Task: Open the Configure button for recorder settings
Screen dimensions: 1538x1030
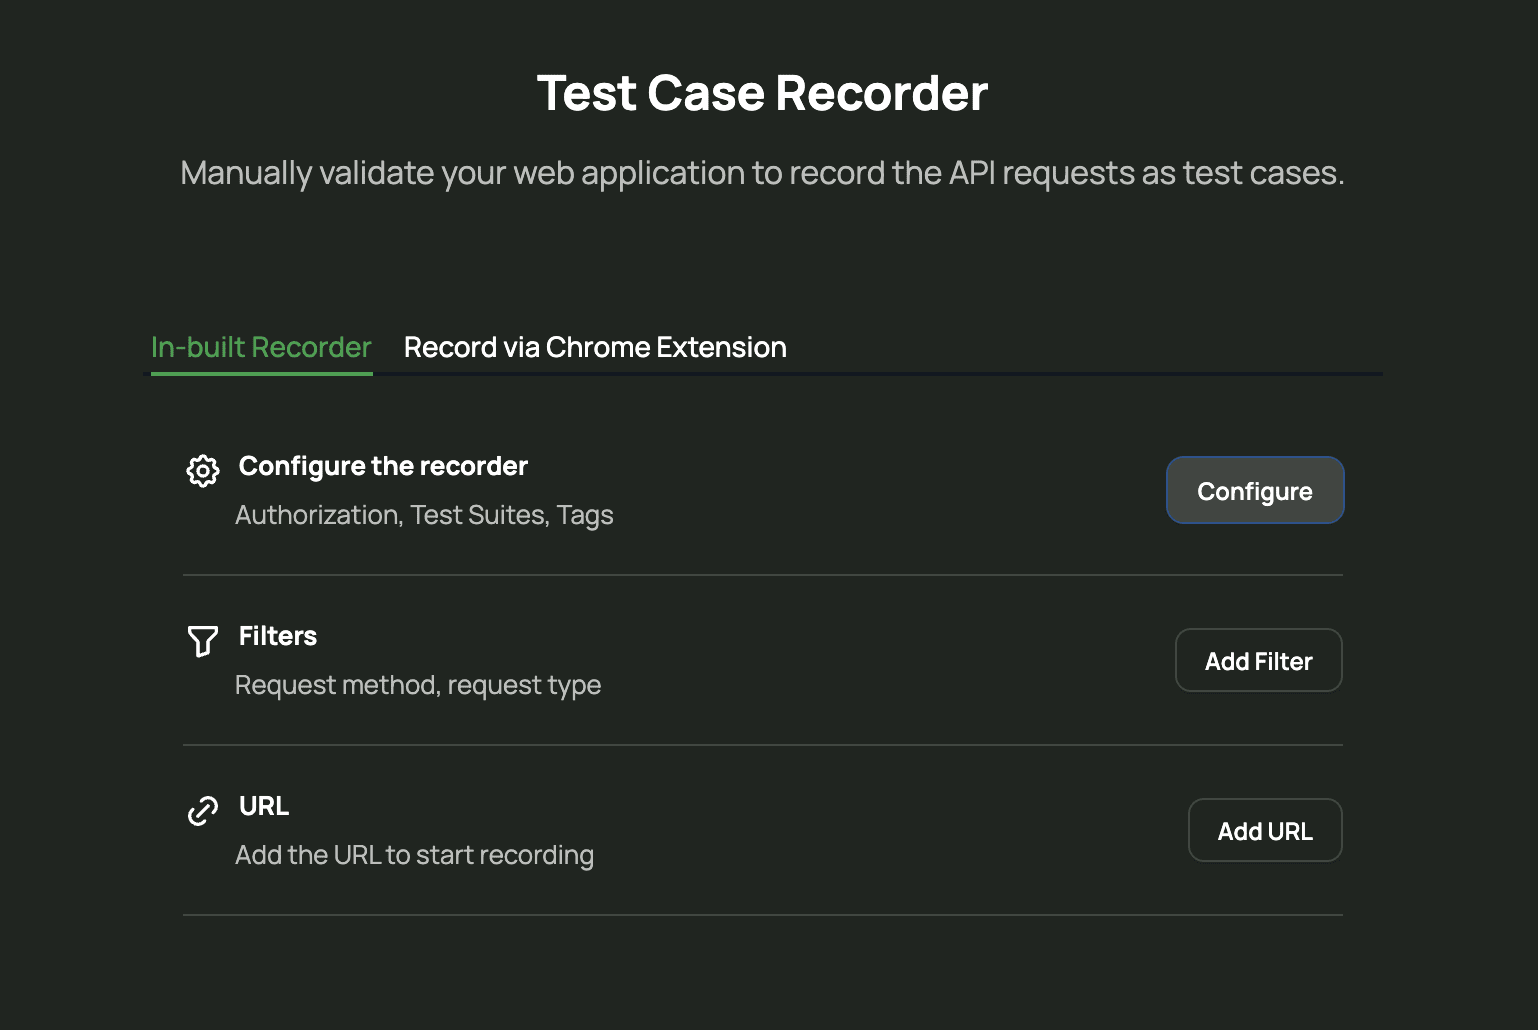Action: pos(1255,490)
